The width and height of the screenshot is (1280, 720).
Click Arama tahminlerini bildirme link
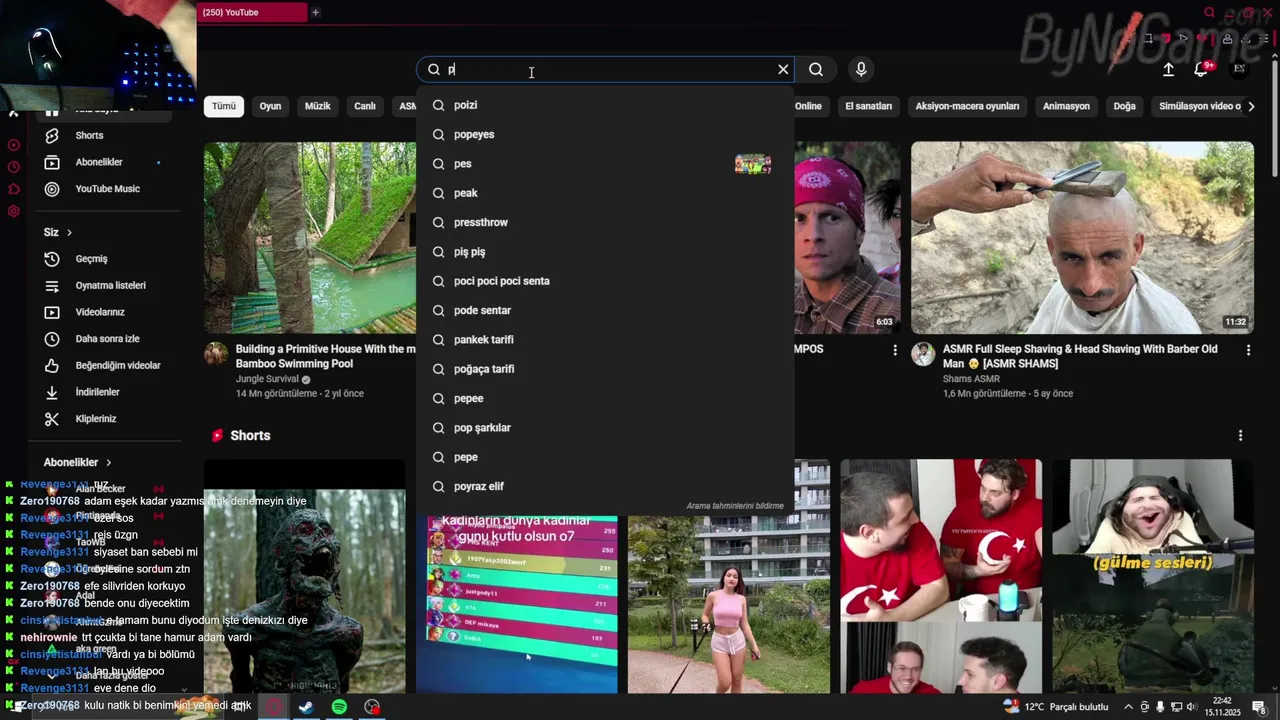click(x=735, y=506)
